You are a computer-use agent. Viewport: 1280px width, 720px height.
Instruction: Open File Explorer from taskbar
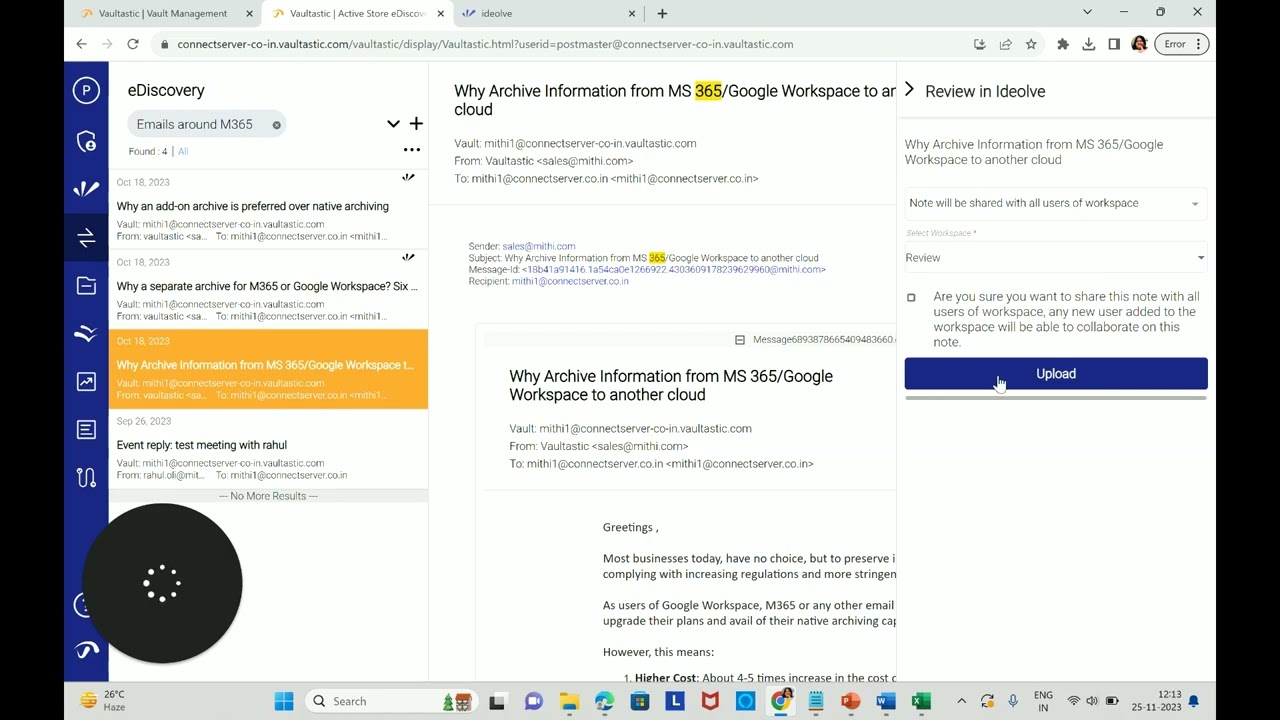pos(569,701)
